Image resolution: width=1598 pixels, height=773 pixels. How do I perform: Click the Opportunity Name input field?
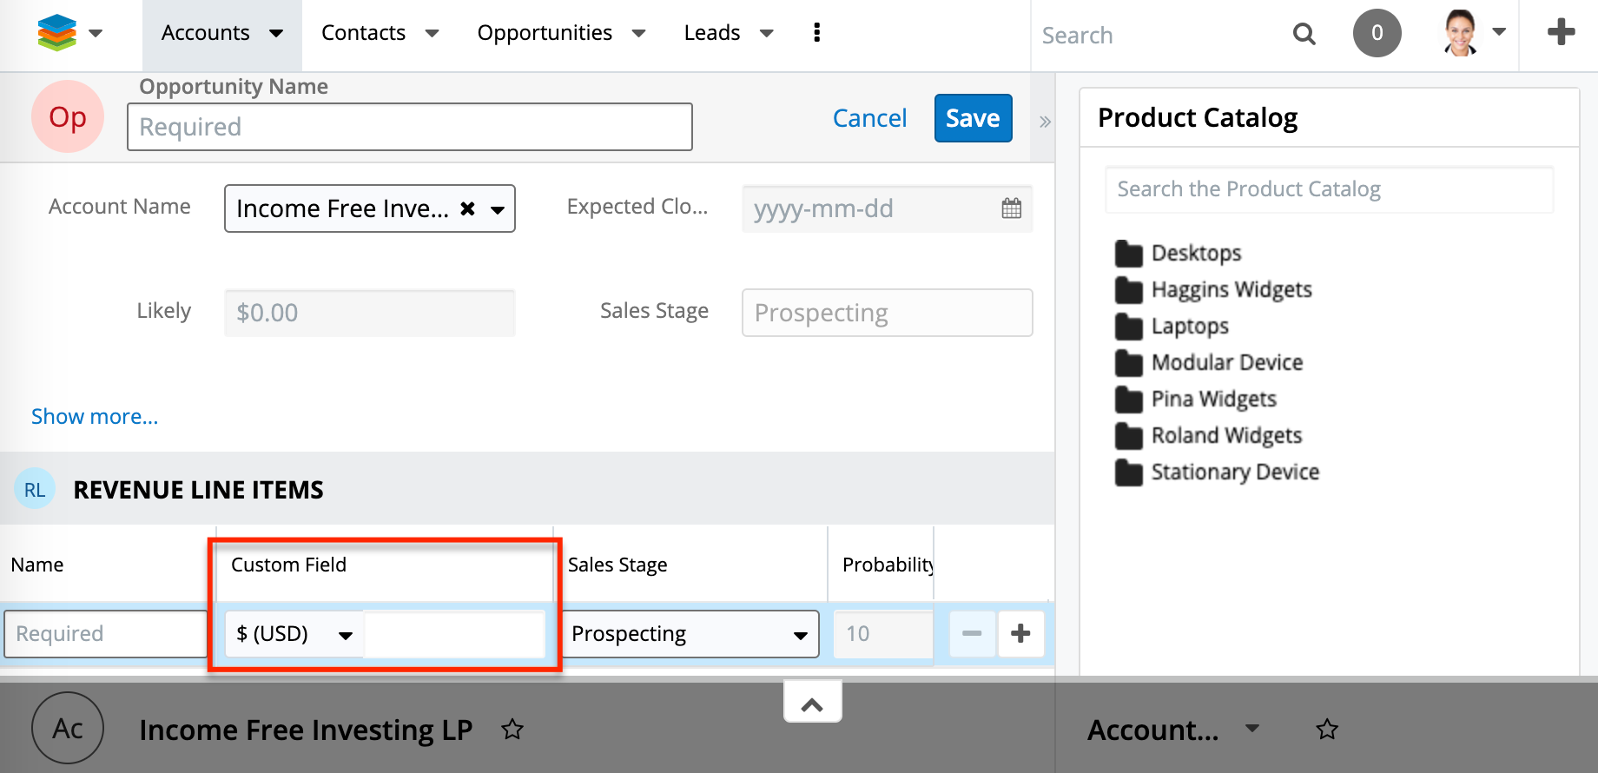(x=409, y=127)
